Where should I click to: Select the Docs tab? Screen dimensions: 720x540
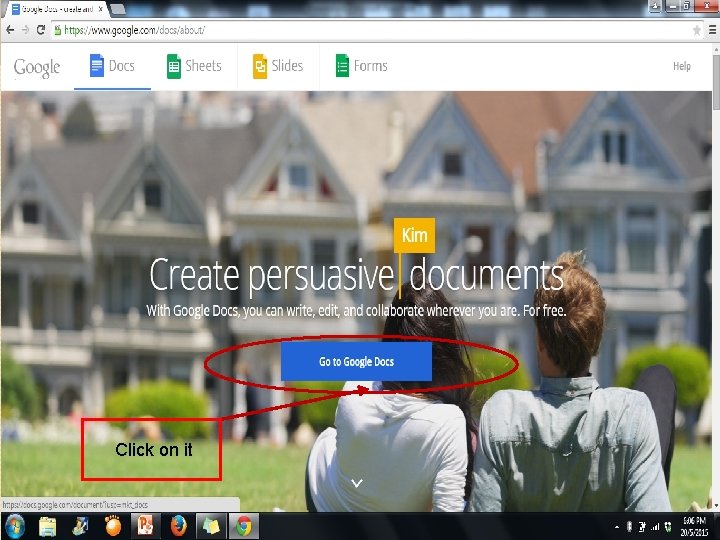(112, 66)
